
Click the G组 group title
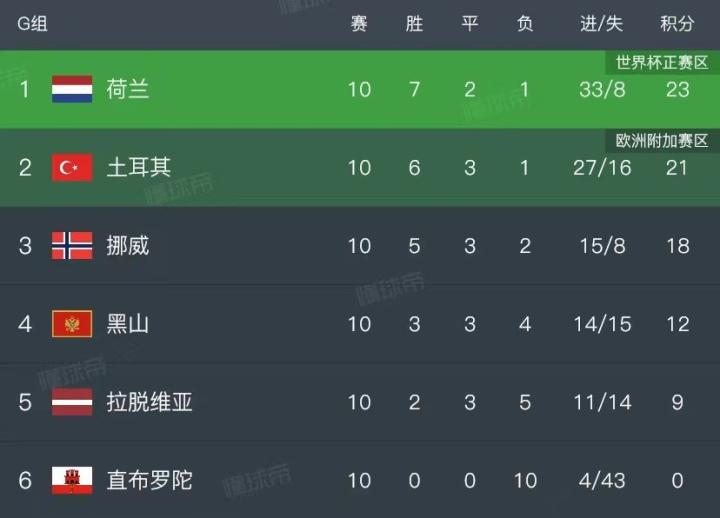32,24
